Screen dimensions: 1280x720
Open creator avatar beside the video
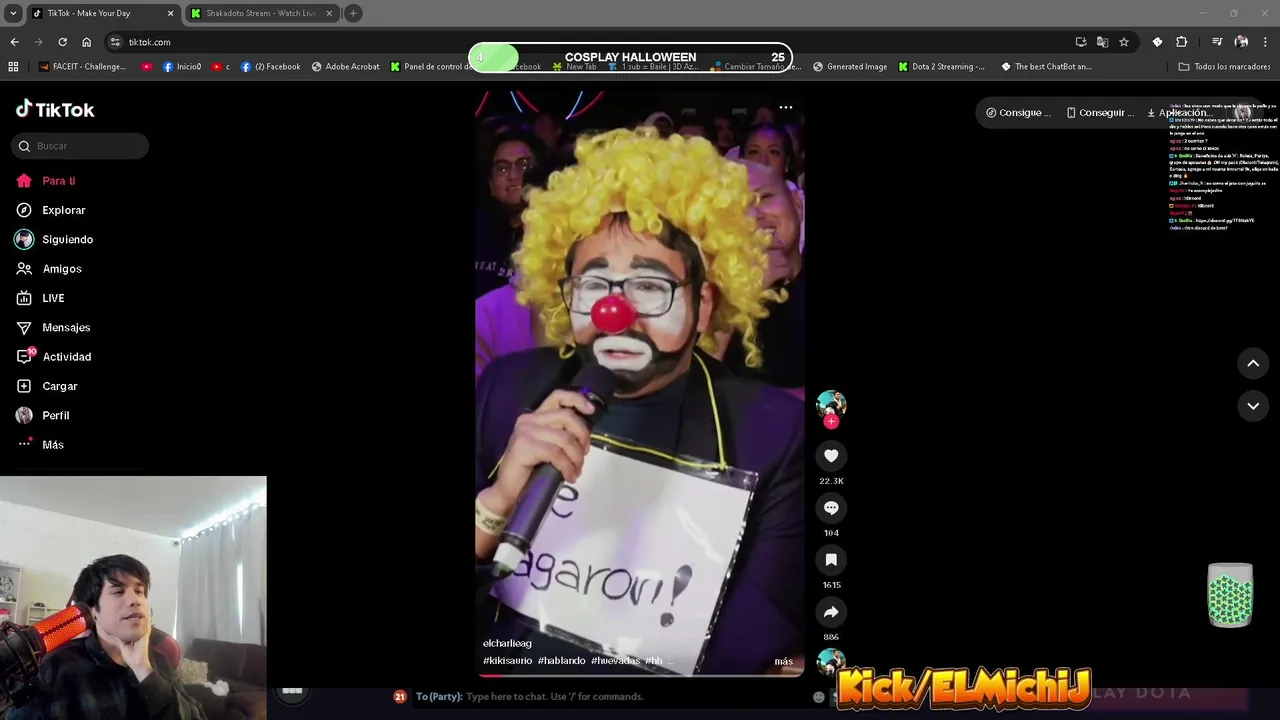(831, 404)
